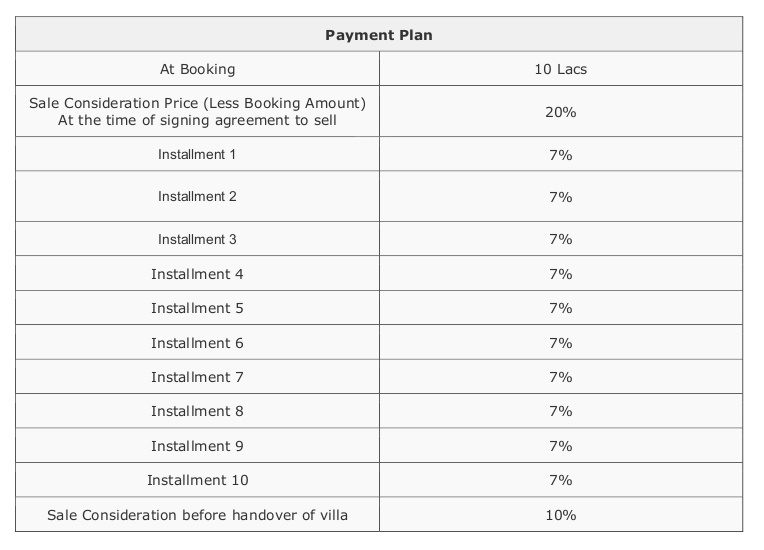Click the Payment Plan table header

(x=379, y=35)
